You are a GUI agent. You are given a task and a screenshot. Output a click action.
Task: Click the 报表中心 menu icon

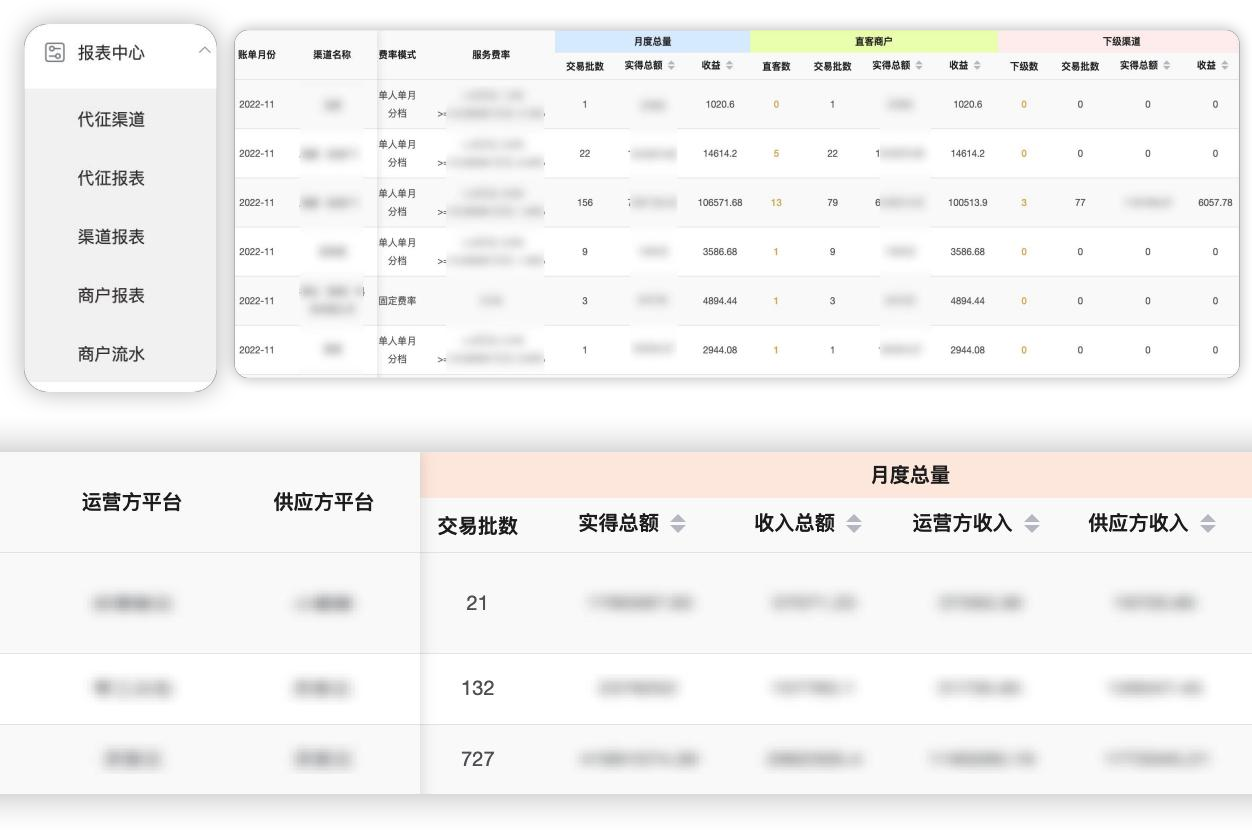[x=54, y=52]
